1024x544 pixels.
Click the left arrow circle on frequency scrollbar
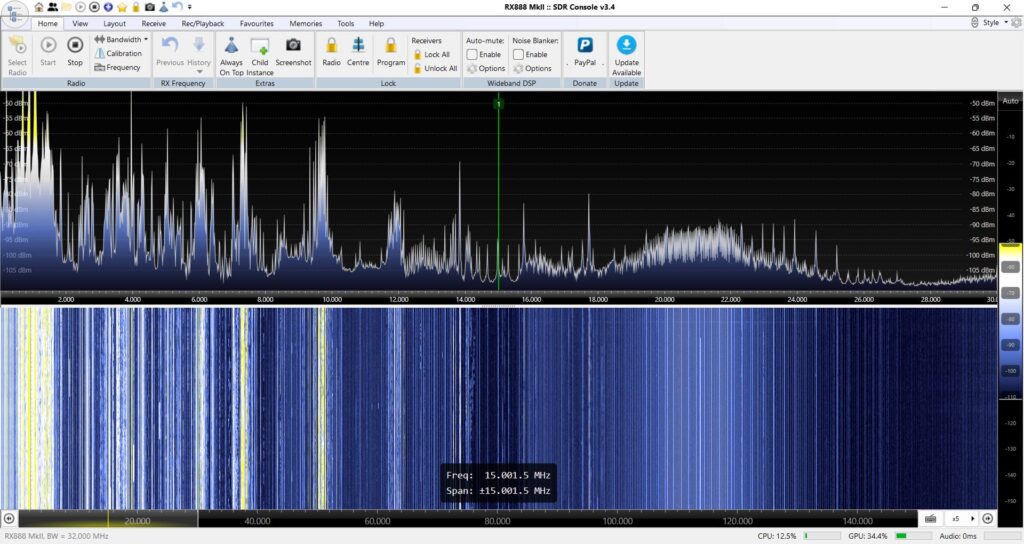[9, 519]
